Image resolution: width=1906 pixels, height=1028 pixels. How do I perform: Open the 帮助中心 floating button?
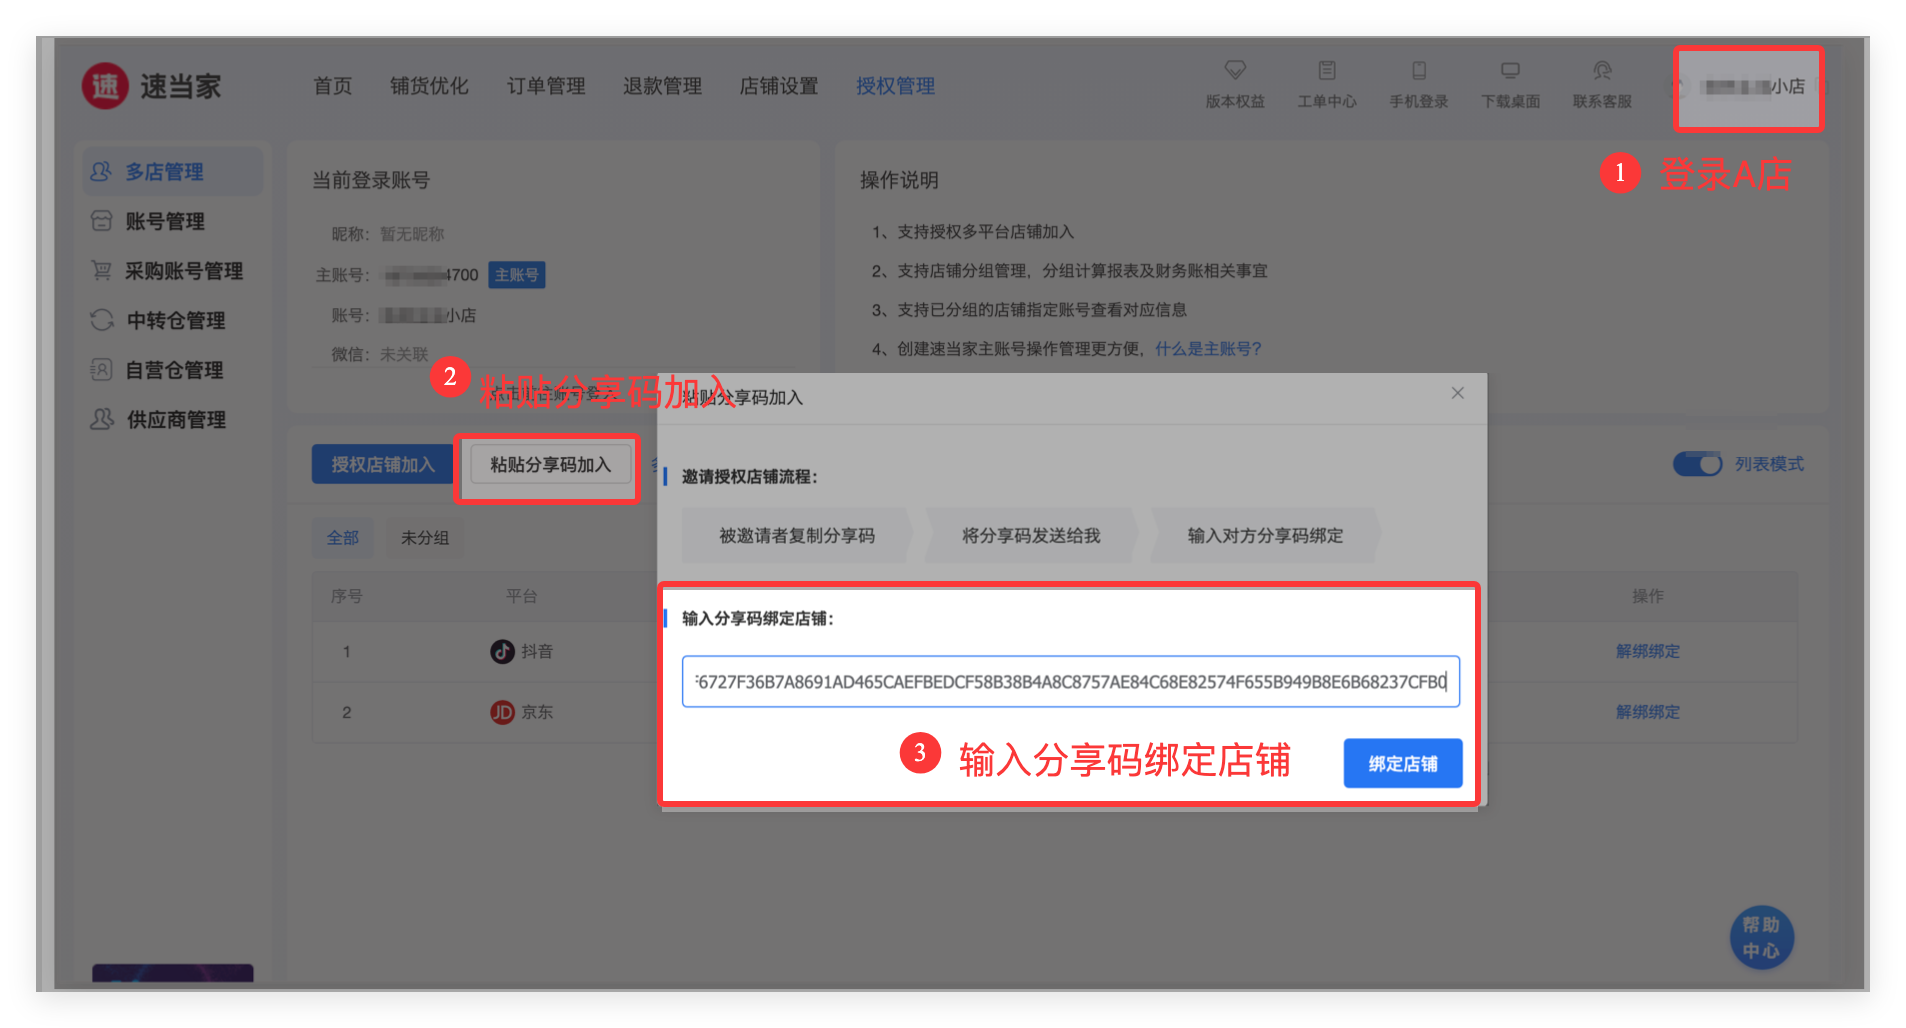coord(1761,938)
